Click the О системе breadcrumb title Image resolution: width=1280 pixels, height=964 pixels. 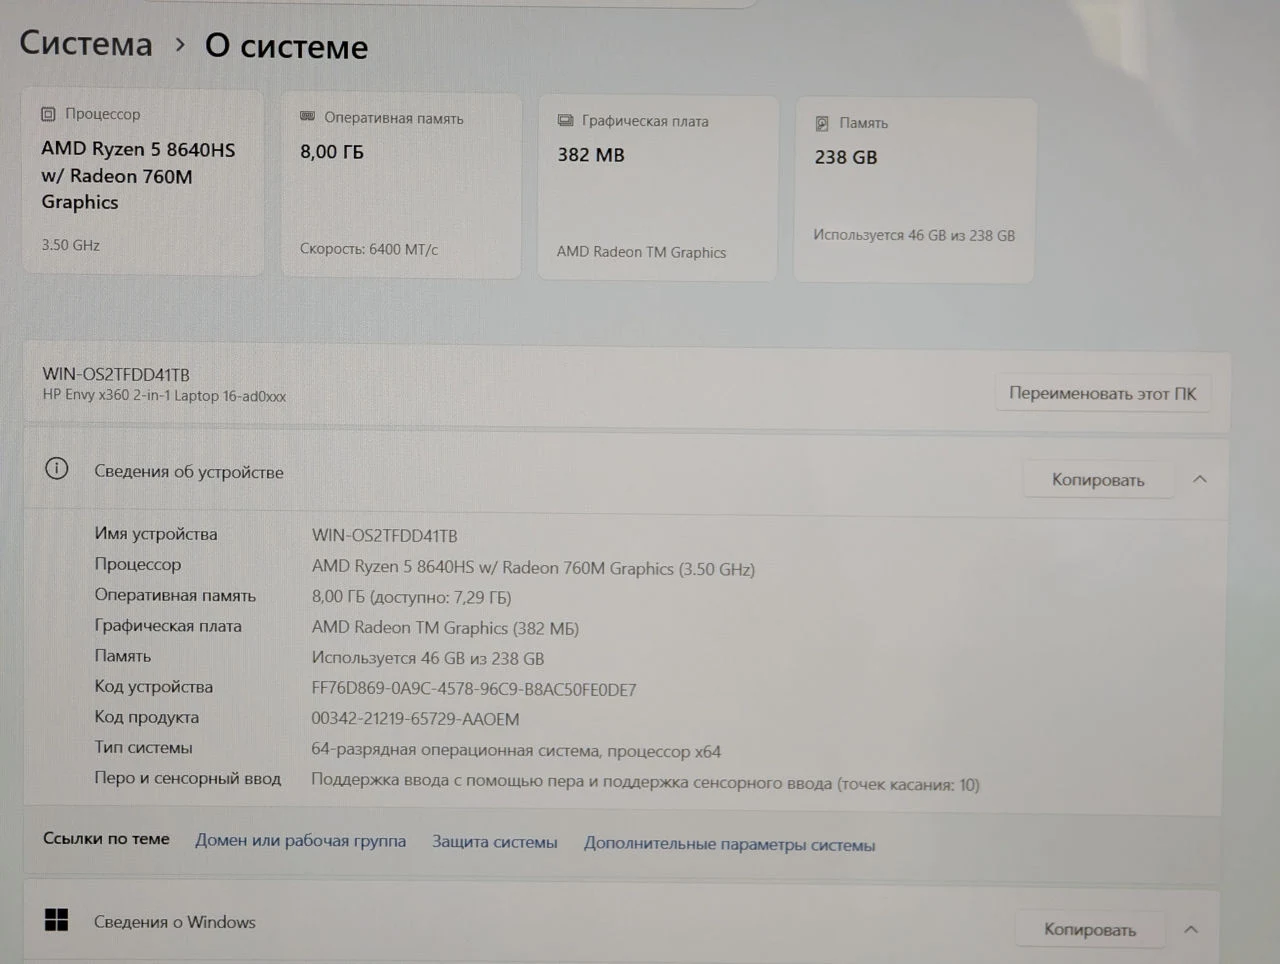tap(286, 46)
